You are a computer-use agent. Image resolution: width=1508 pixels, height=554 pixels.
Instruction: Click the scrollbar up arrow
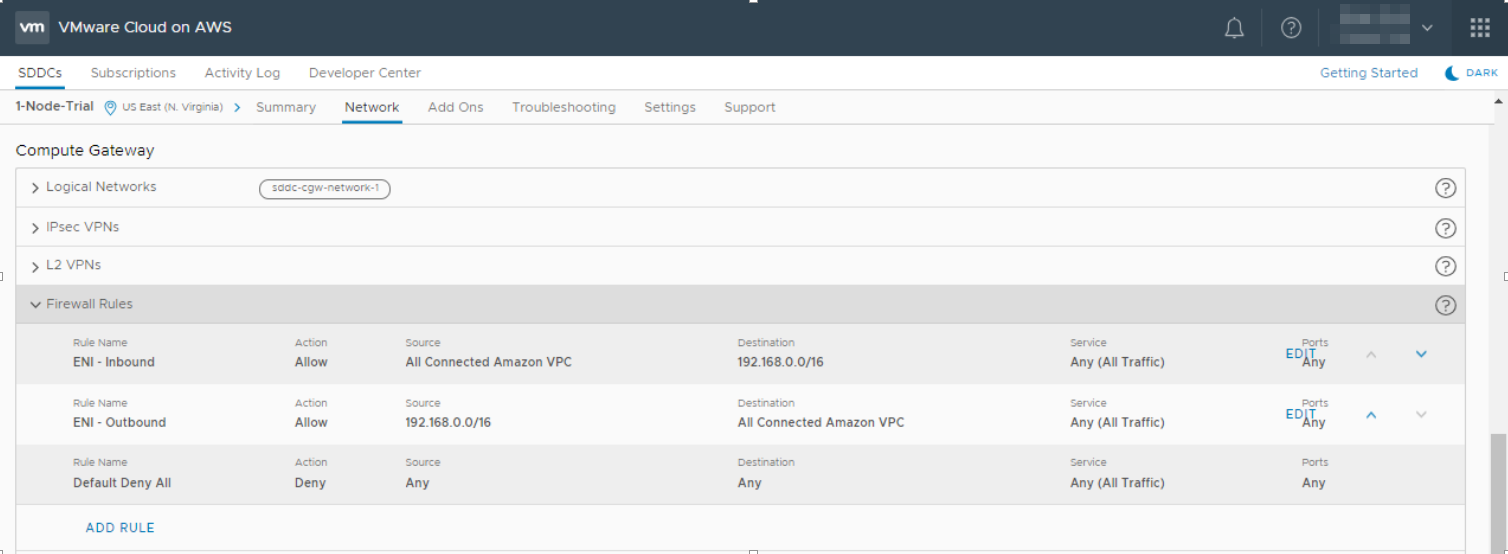click(1498, 100)
